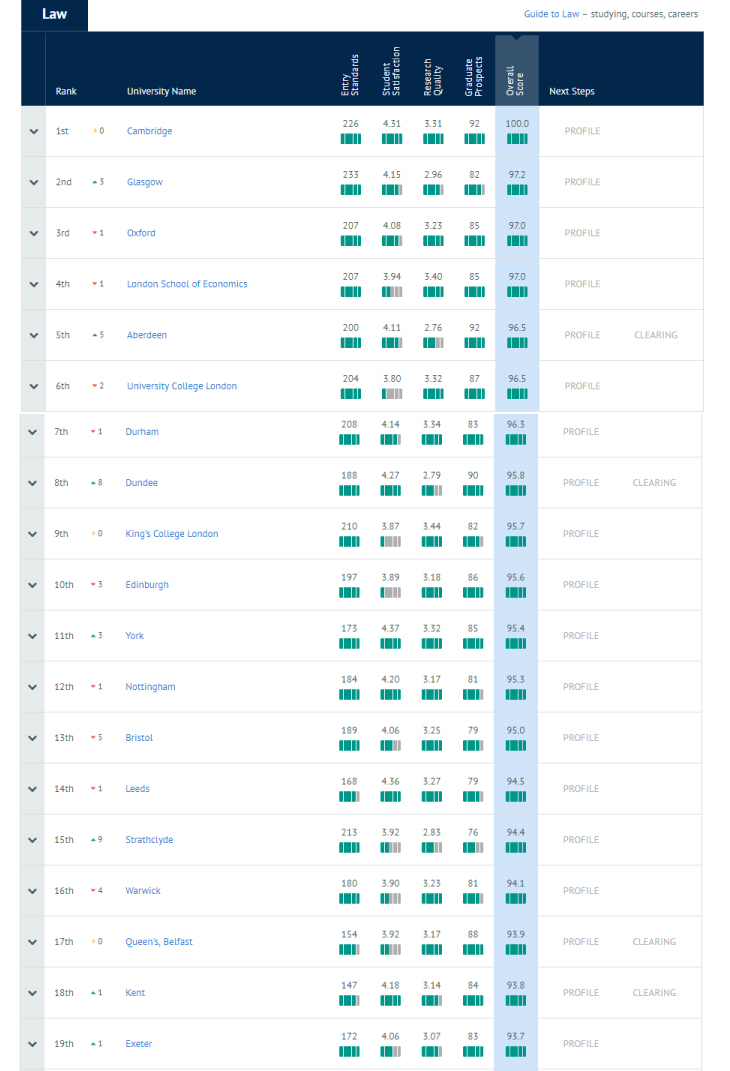This screenshot has height=1071, width=730.
Task: Open Dundee's CLEARING link
Action: (x=654, y=482)
